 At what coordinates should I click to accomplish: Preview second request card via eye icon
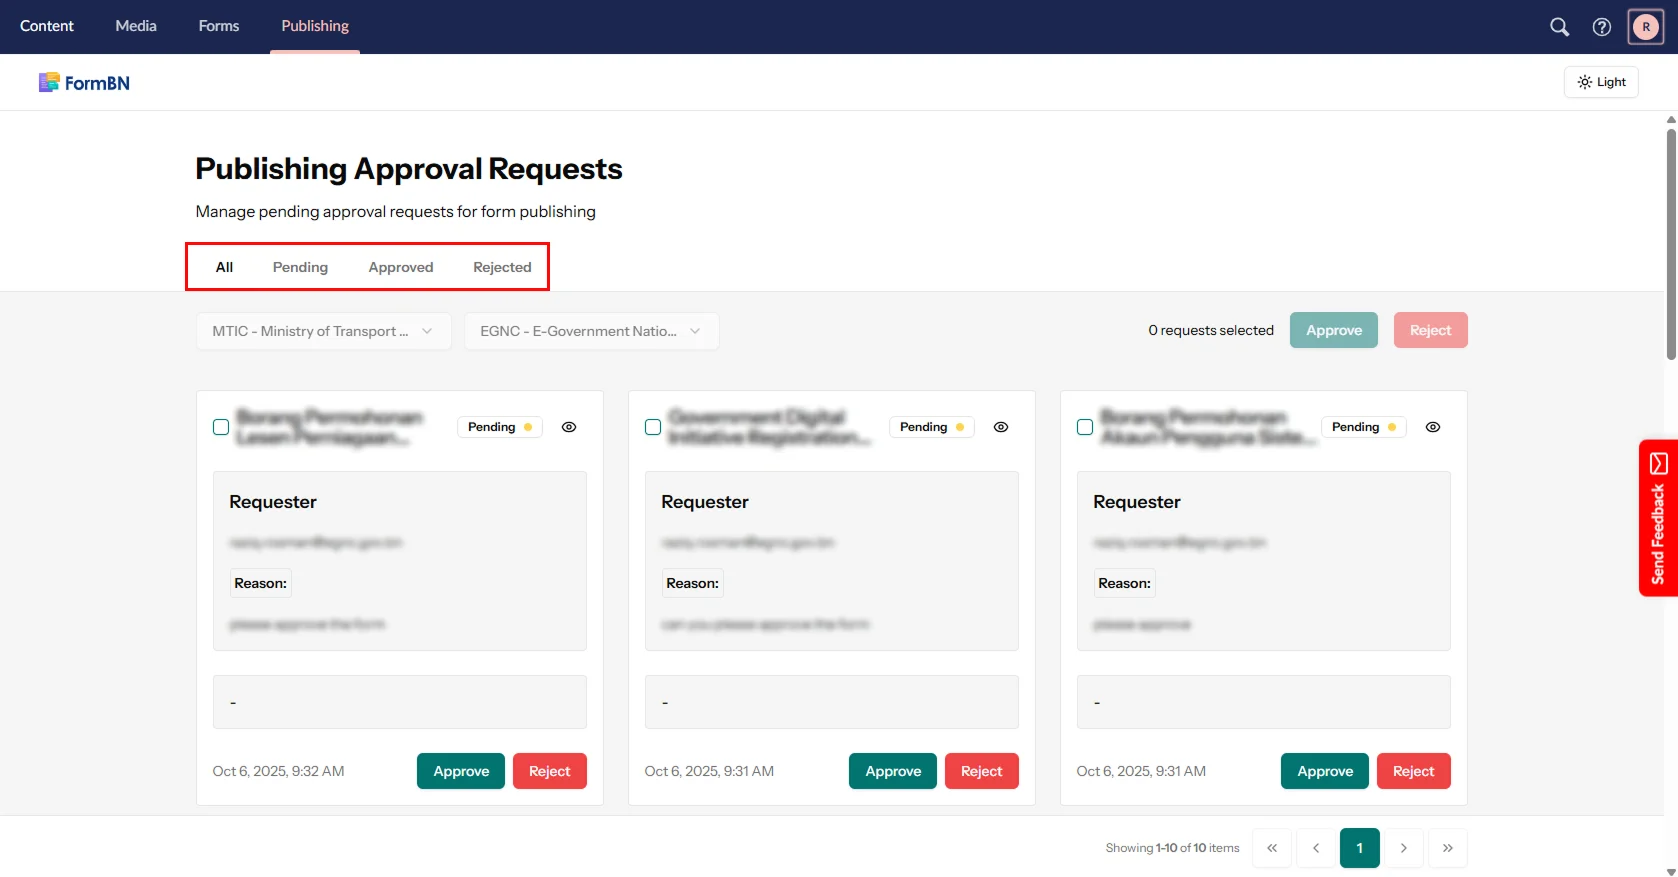click(x=1001, y=427)
